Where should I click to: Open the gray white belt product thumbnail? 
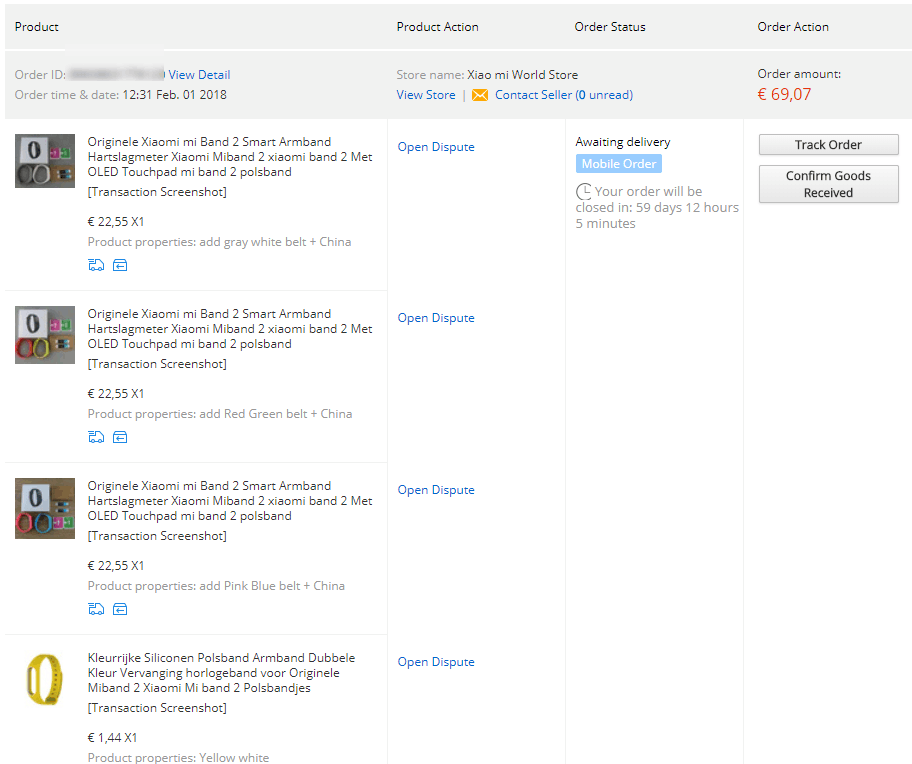(x=45, y=161)
